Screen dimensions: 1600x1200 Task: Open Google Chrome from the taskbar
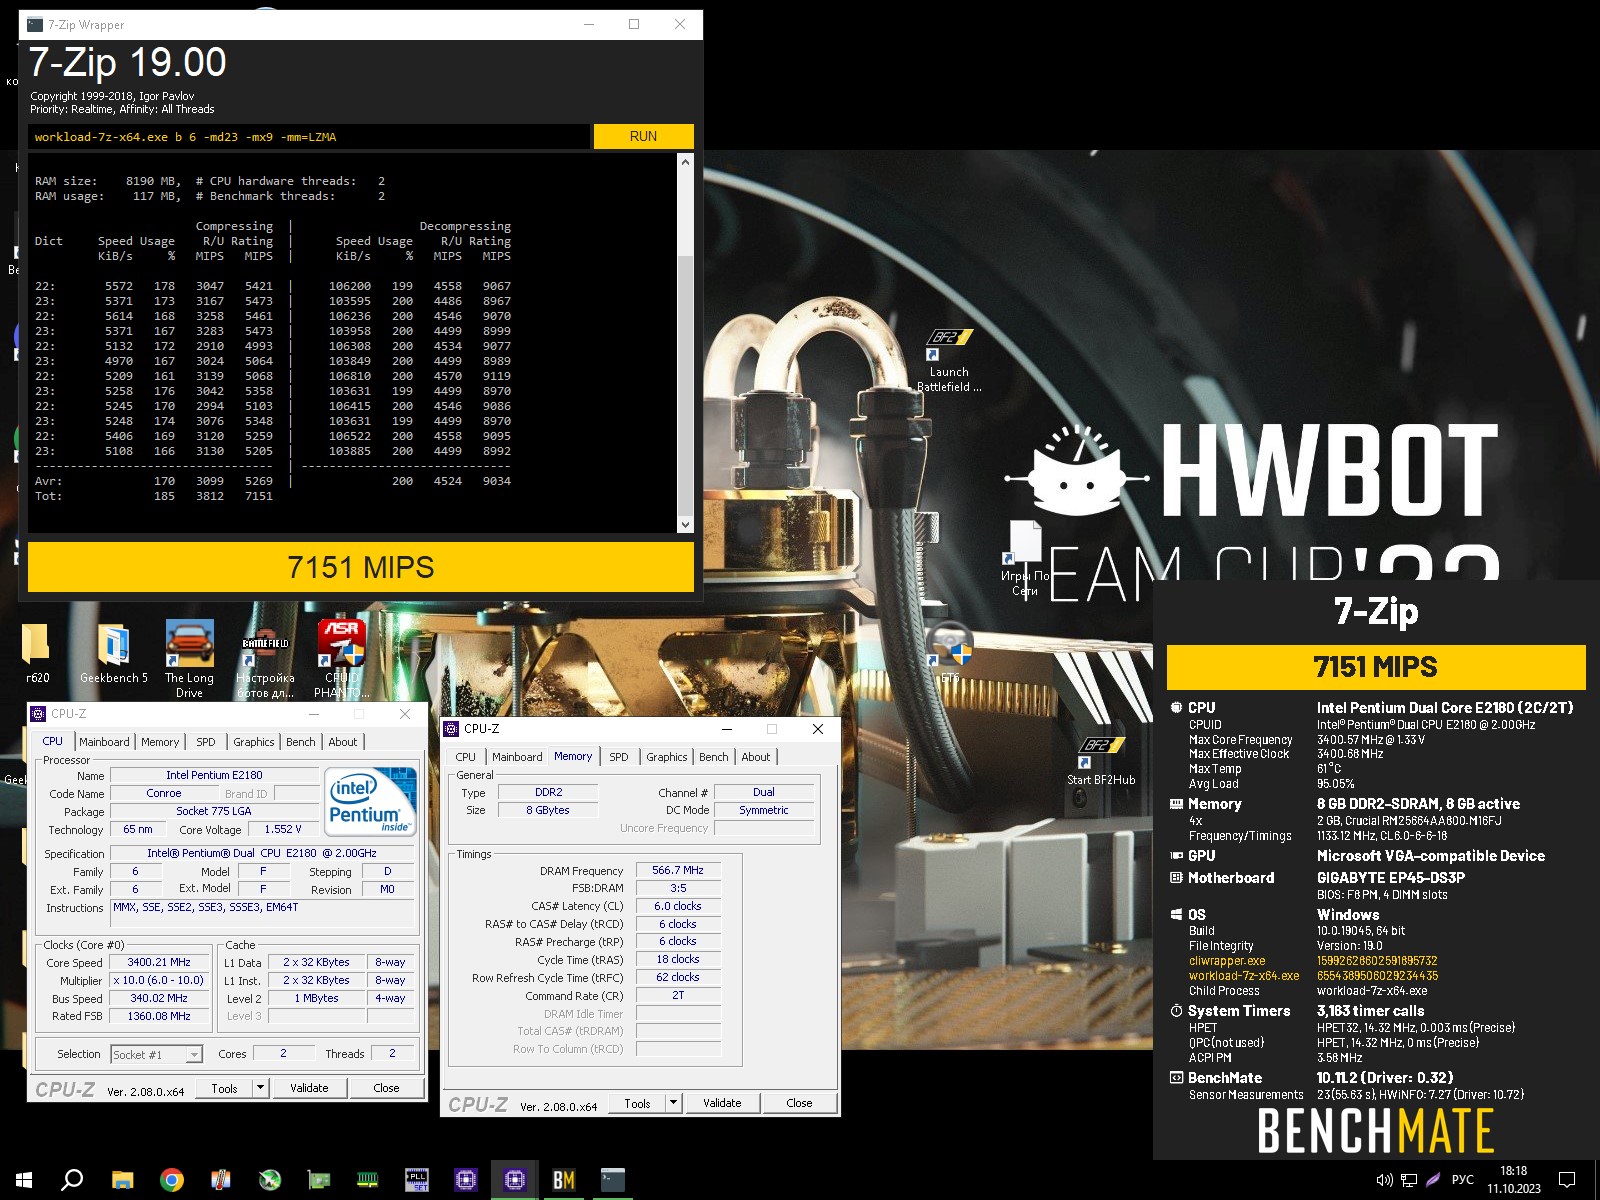[x=172, y=1180]
